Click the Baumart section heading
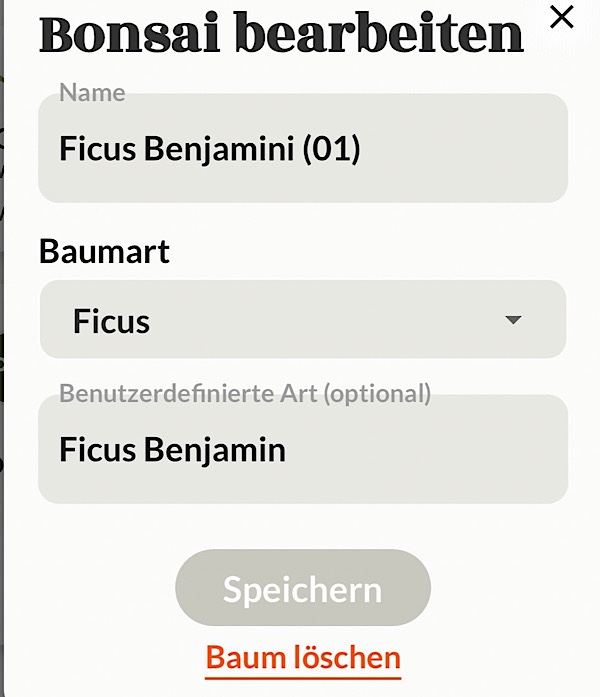 104,251
